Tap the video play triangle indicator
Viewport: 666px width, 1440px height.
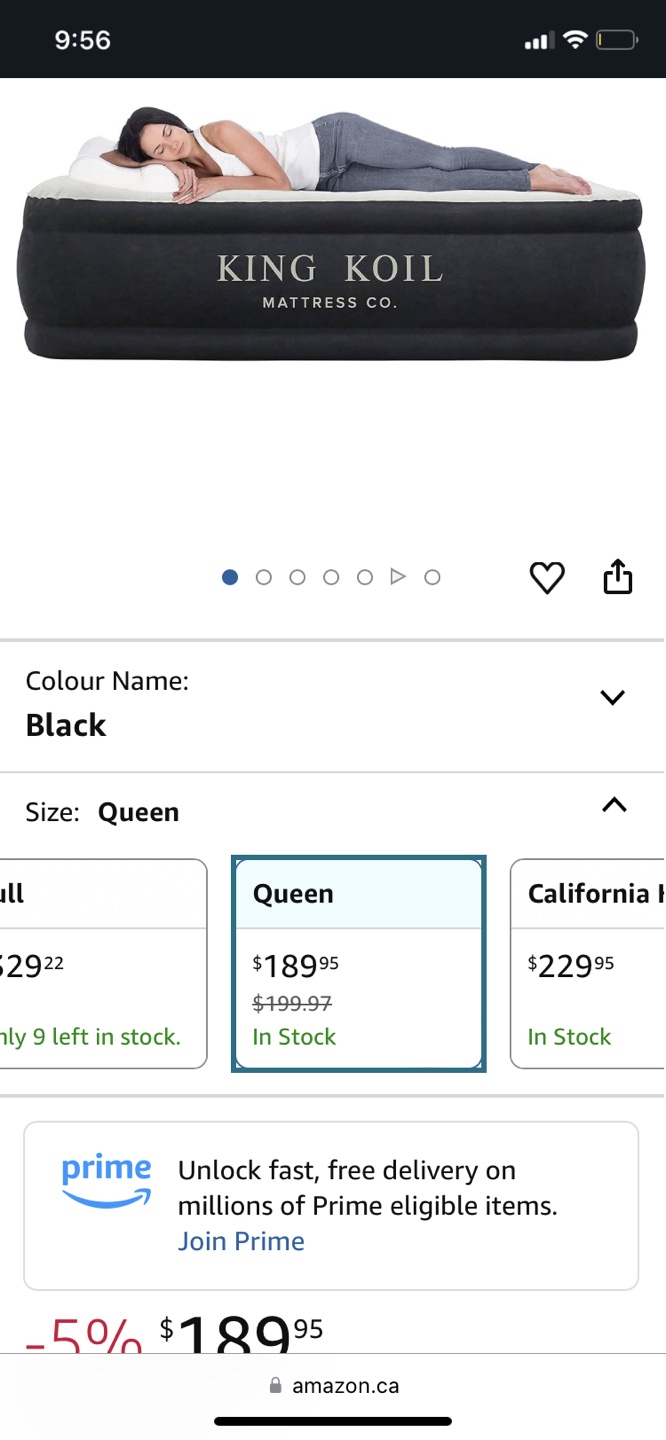[398, 577]
